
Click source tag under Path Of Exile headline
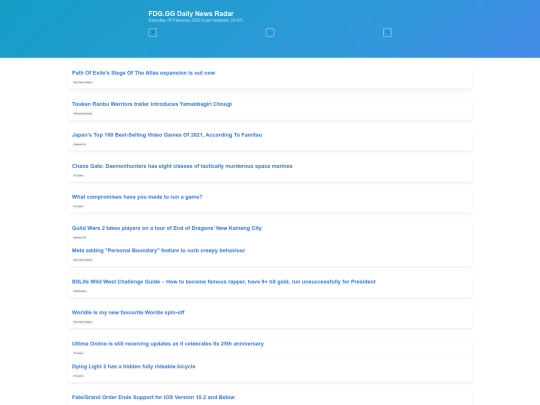coord(83,82)
